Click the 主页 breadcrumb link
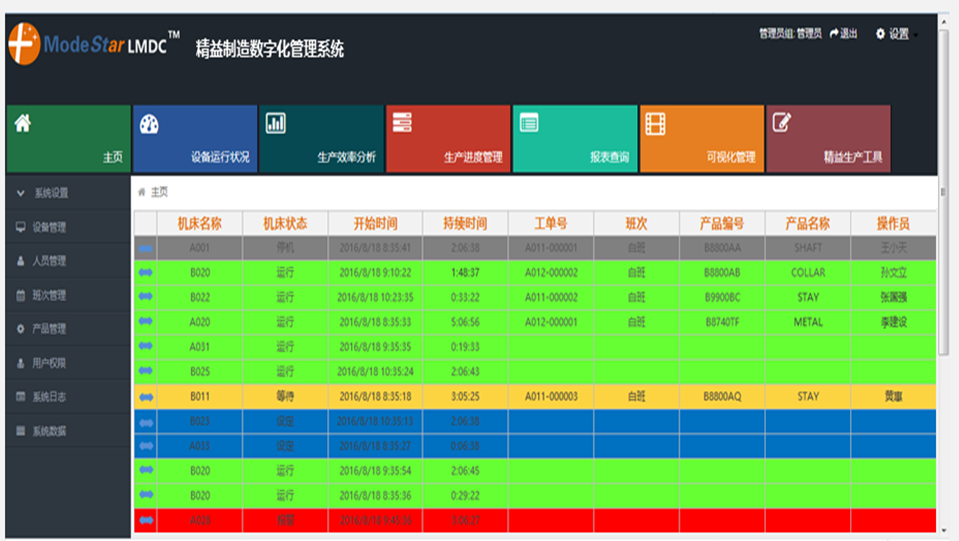 [159, 192]
